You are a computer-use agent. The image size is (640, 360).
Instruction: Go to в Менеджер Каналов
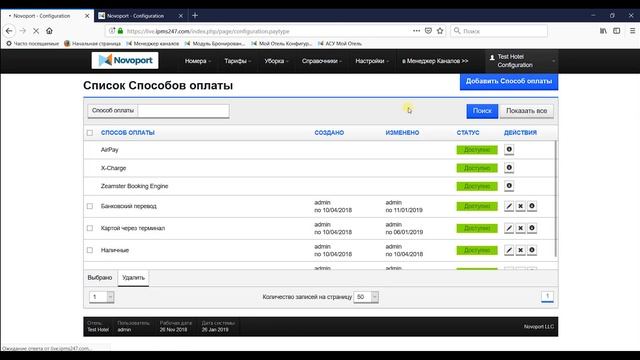point(435,61)
